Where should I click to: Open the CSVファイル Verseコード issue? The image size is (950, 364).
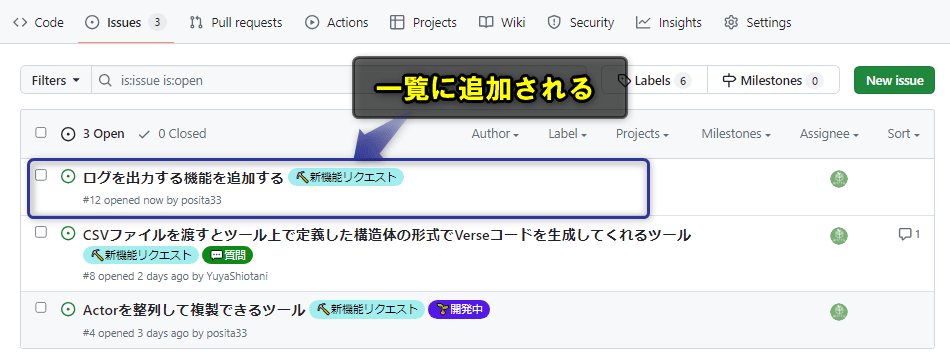coord(387,235)
